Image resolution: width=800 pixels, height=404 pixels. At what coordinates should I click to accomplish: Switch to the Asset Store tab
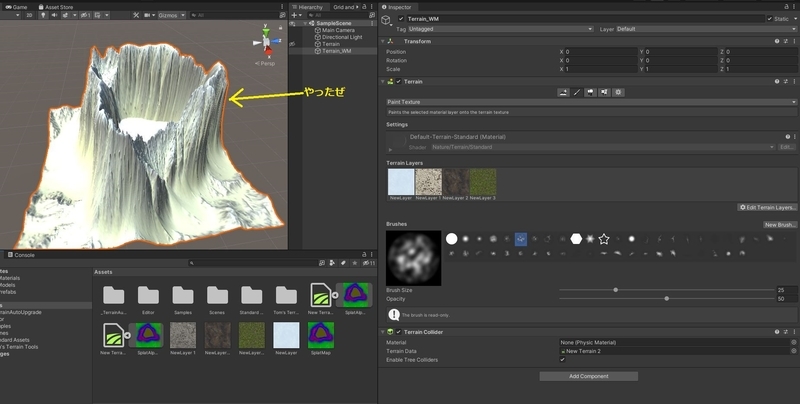click(x=56, y=7)
